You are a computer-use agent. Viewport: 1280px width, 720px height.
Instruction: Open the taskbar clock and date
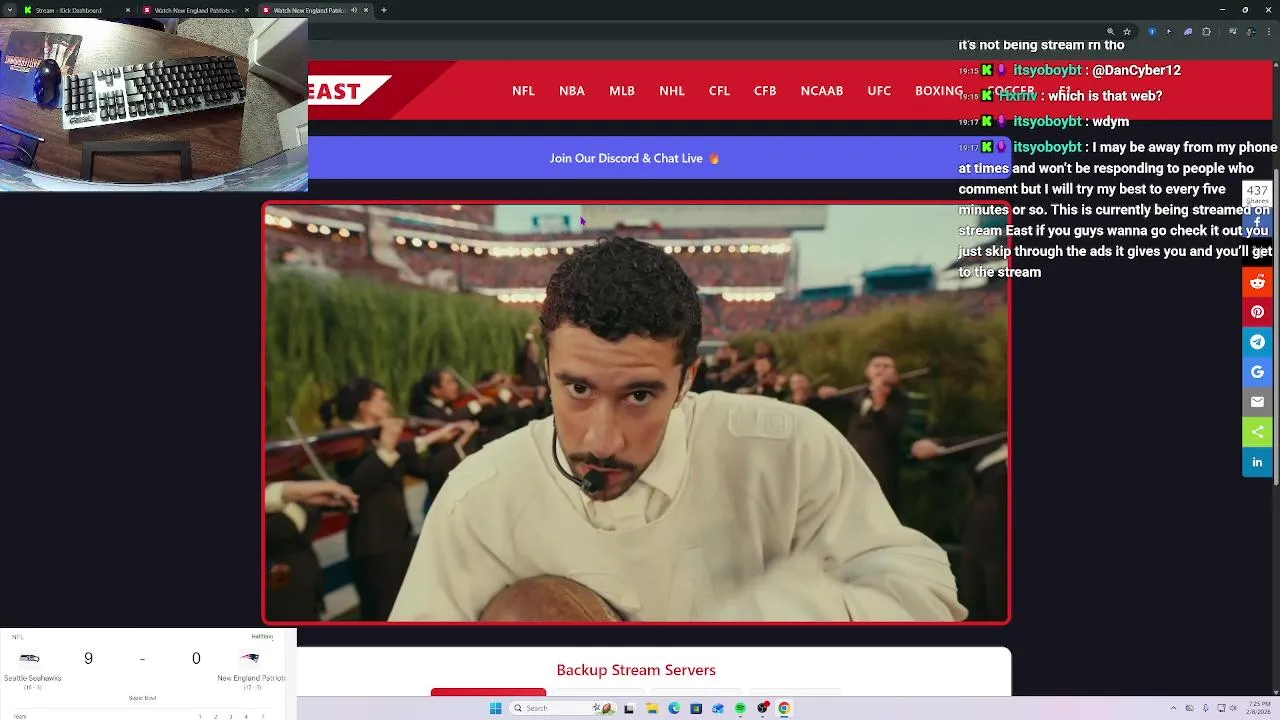coord(1257,708)
